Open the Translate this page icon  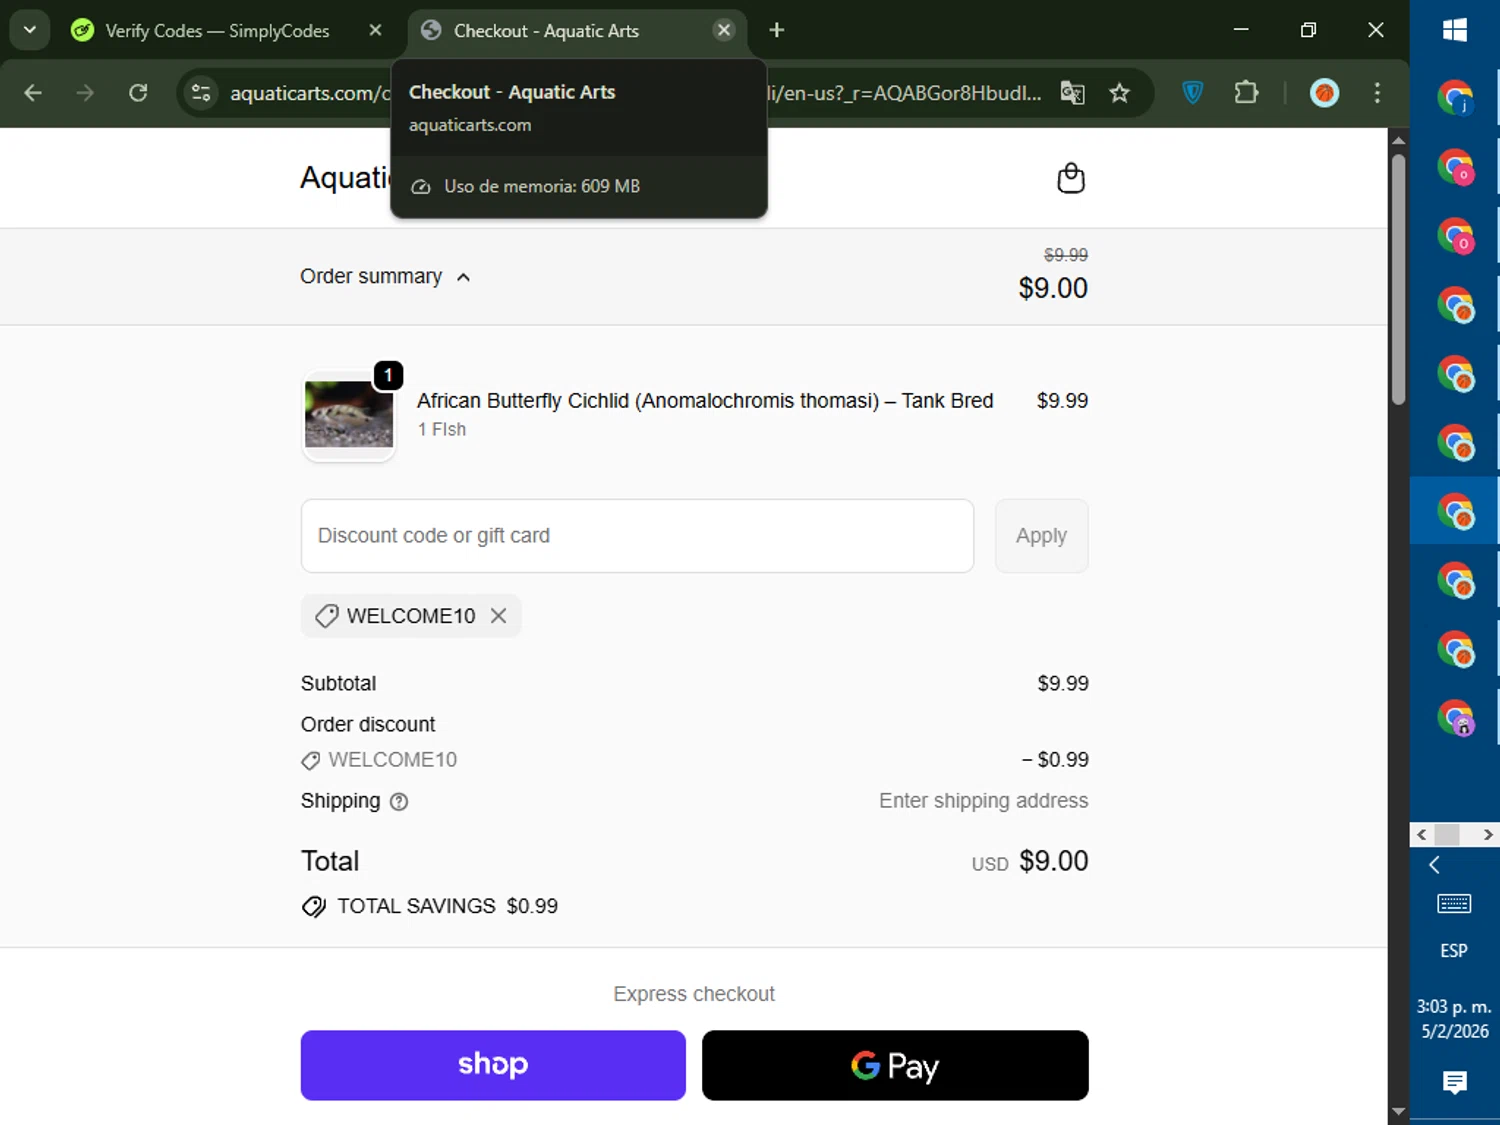click(1072, 93)
